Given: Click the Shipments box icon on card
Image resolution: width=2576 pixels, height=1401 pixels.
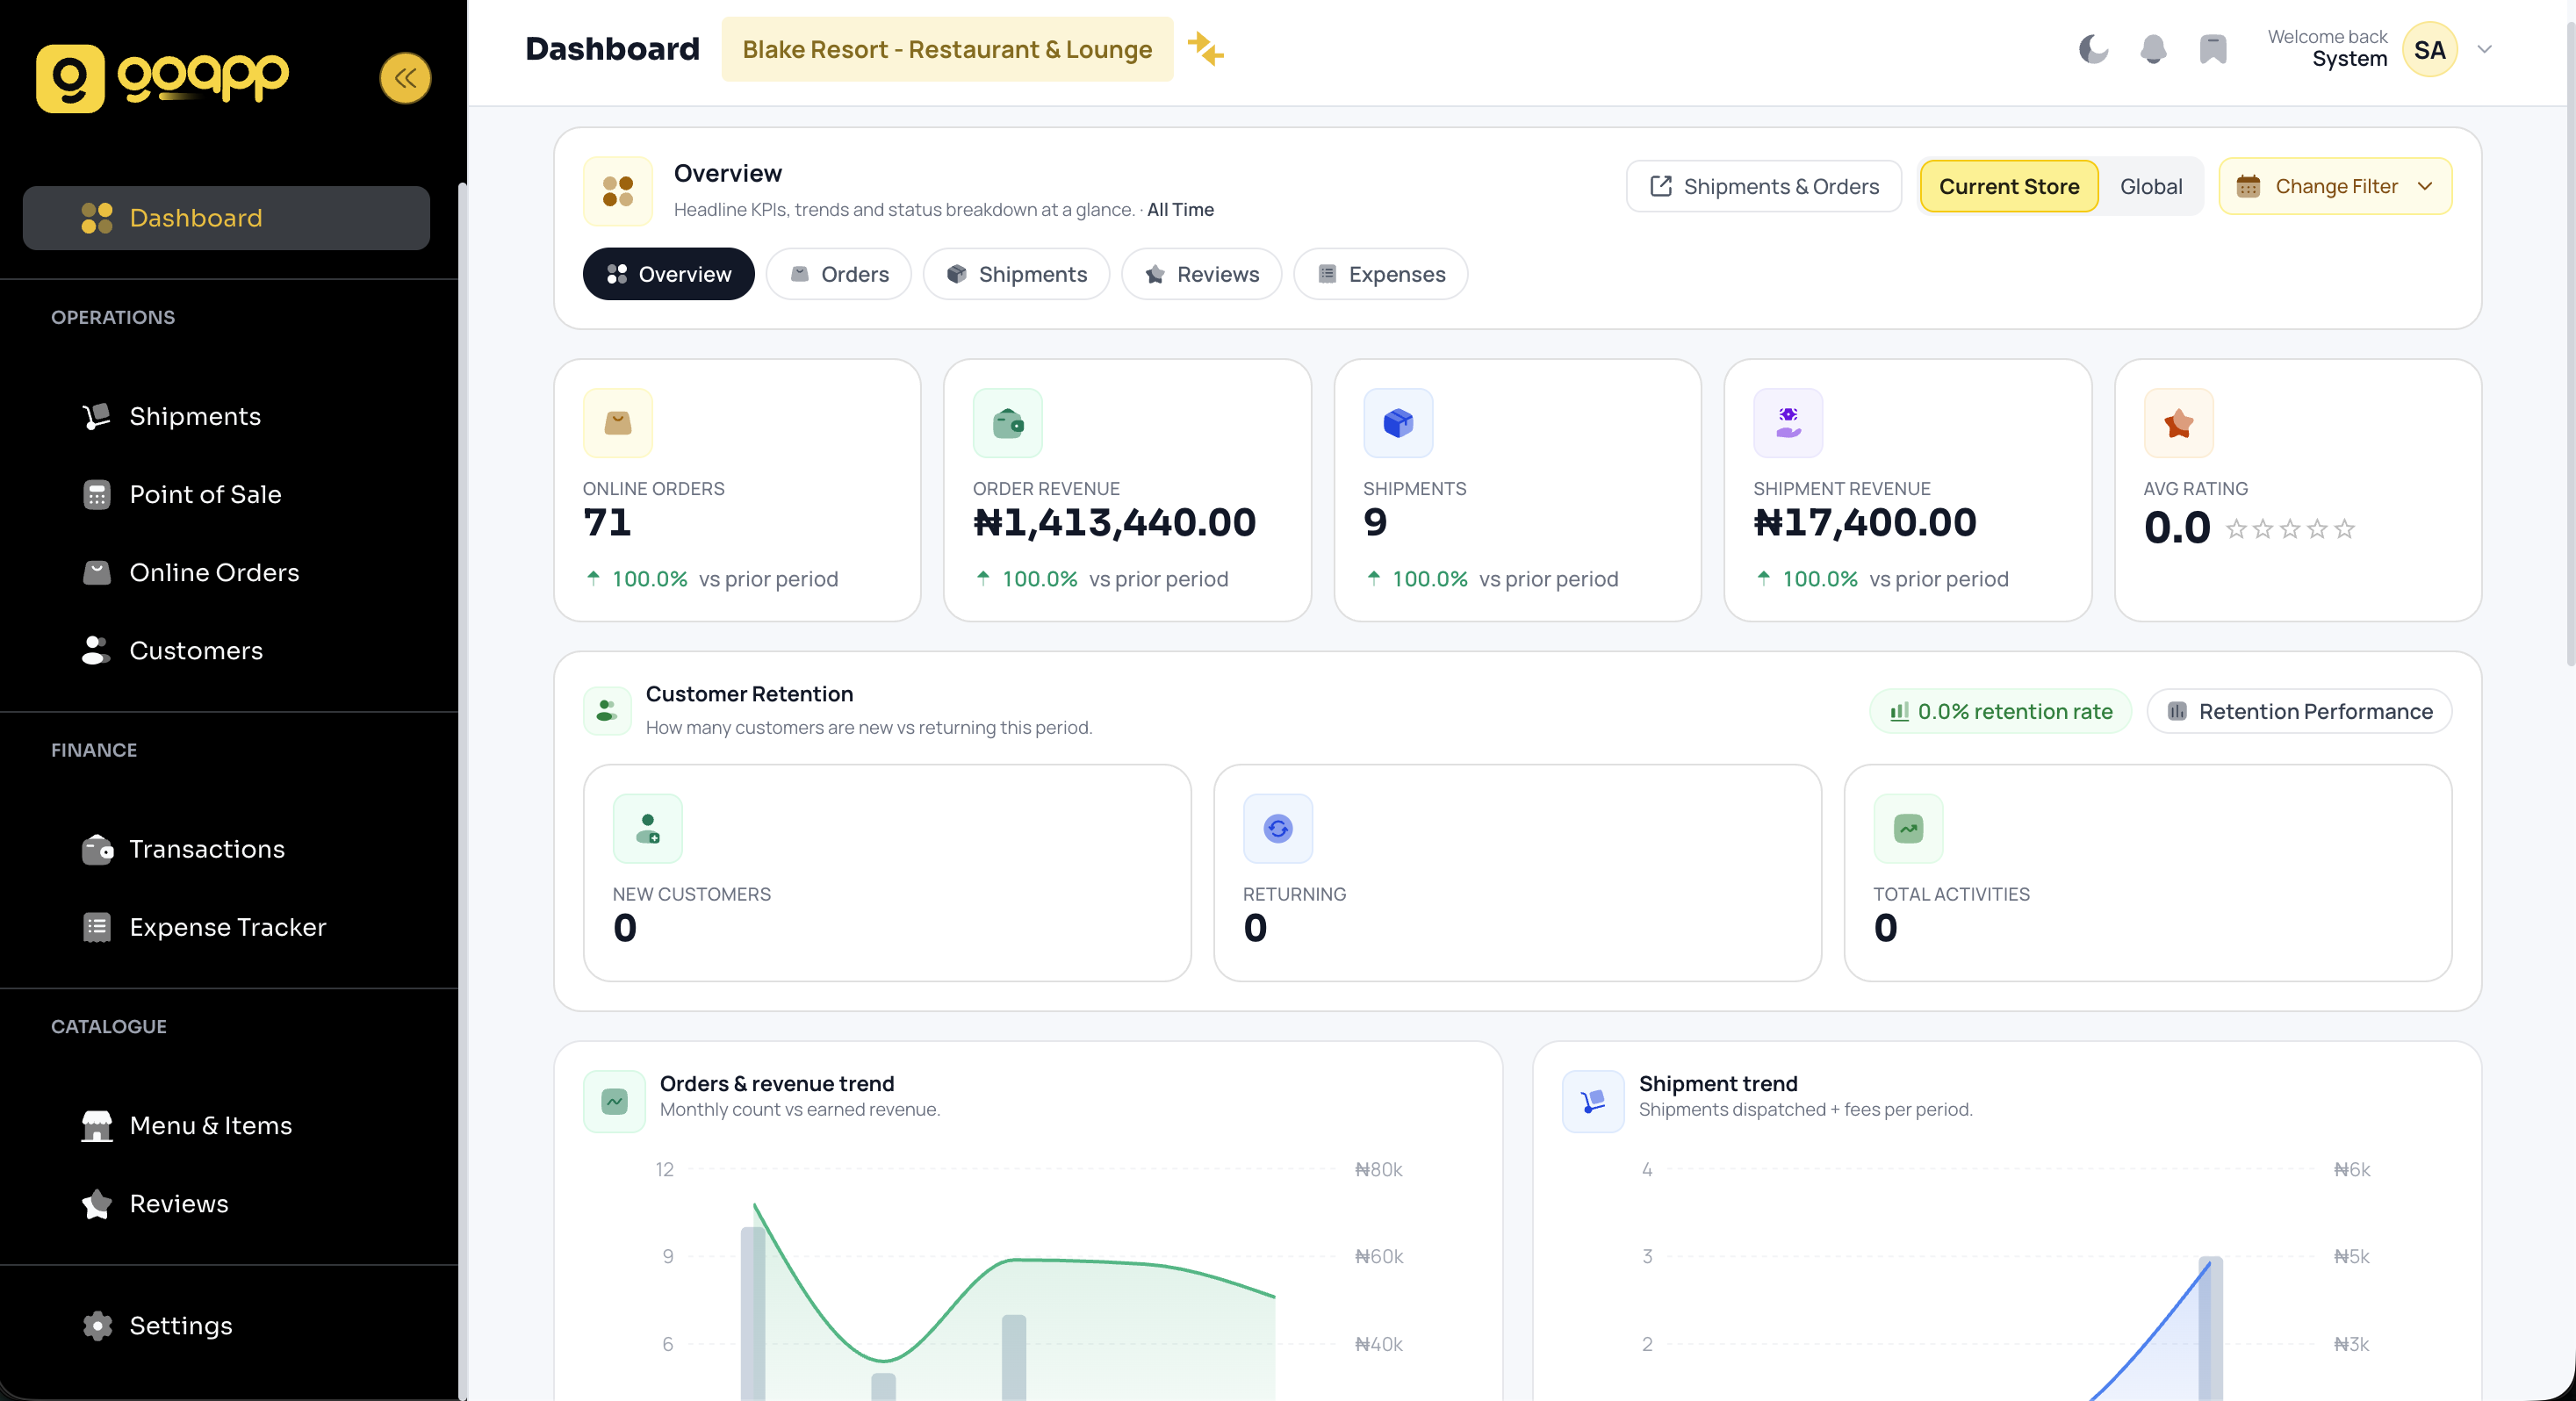Looking at the screenshot, I should 1398,423.
